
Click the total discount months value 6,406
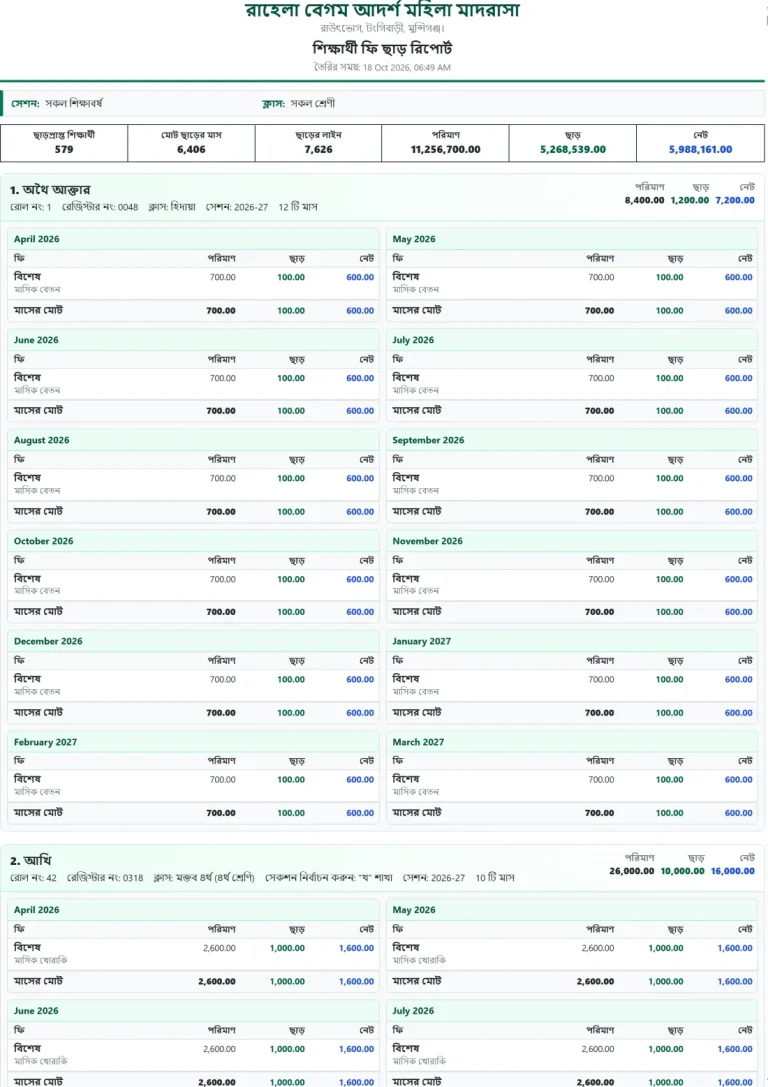(191, 149)
